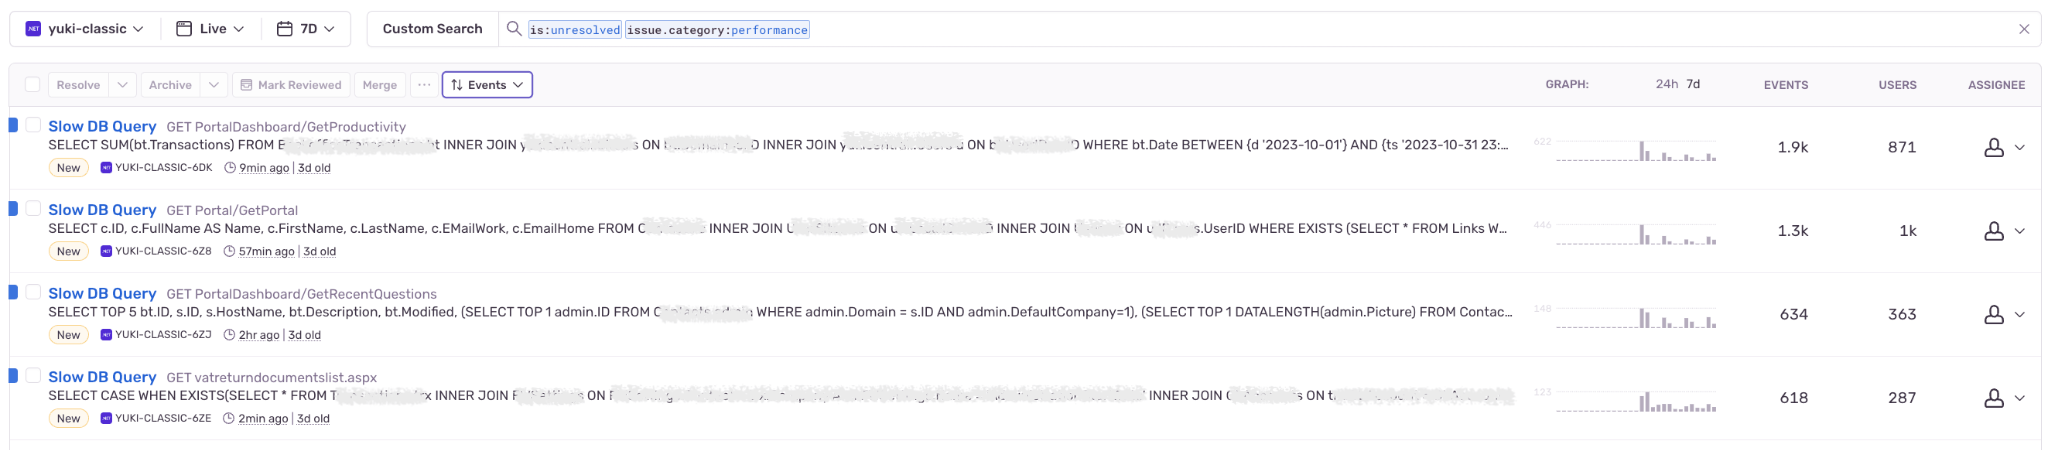Click YUKI-CLASSIC-6DK project short ID
The width and height of the screenshot is (2048, 450).
pos(163,168)
